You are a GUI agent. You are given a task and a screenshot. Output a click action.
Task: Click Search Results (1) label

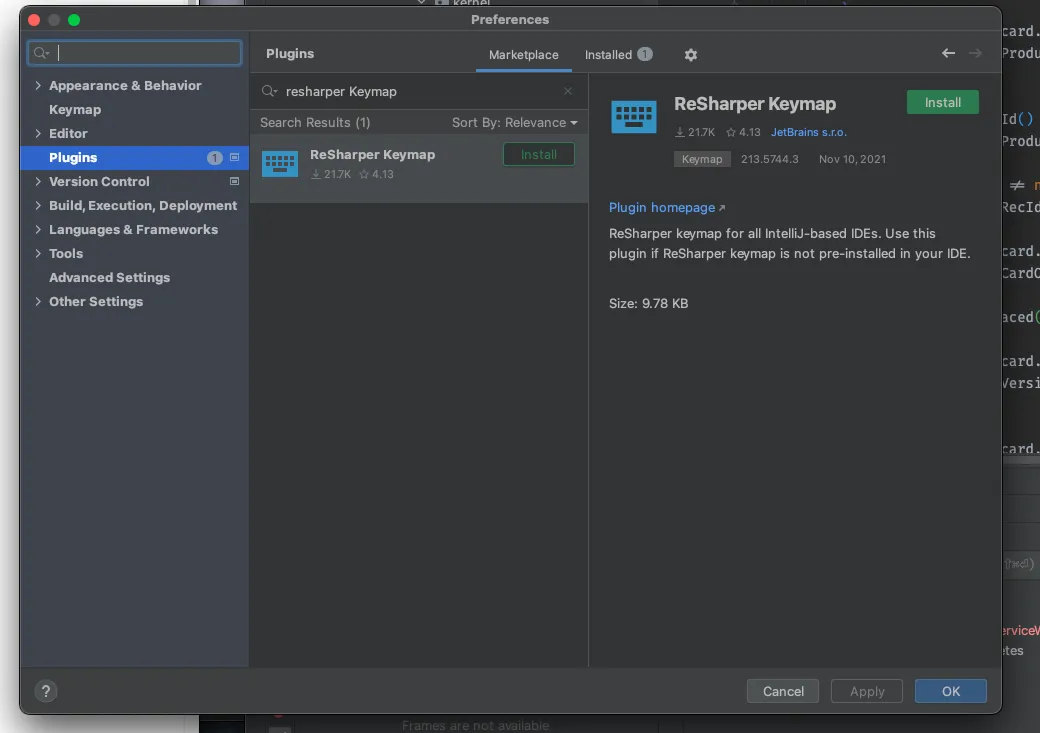315,123
